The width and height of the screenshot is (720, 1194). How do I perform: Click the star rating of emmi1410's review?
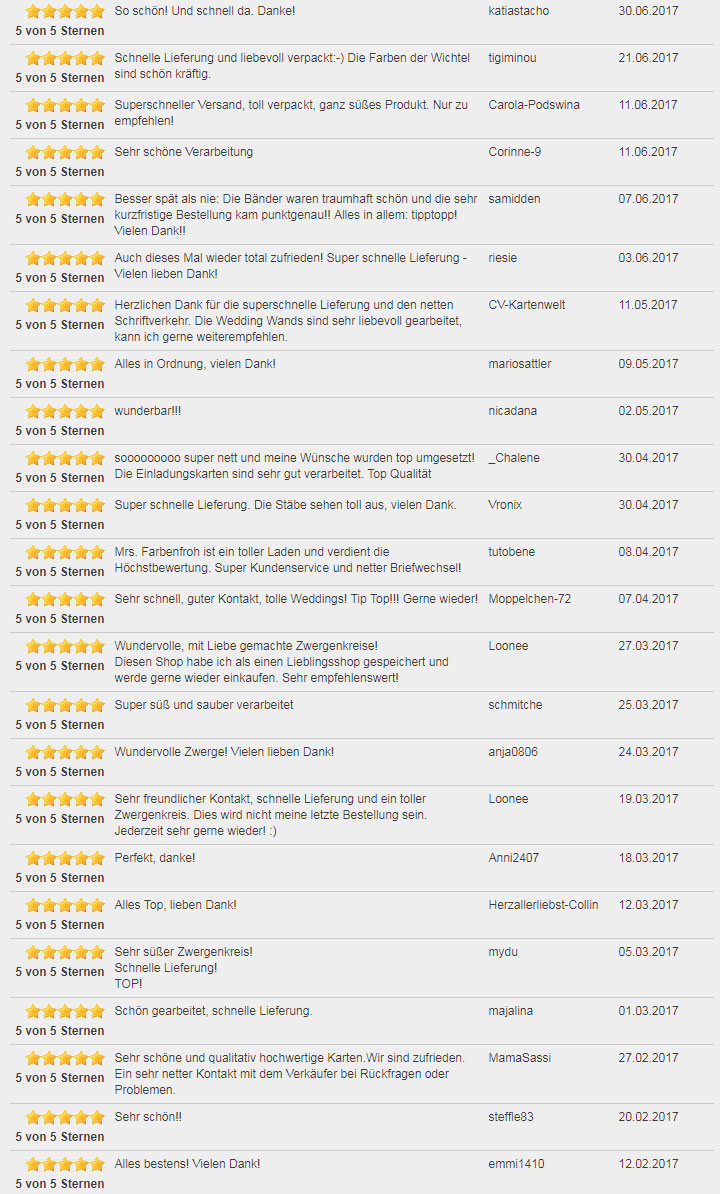65,1164
